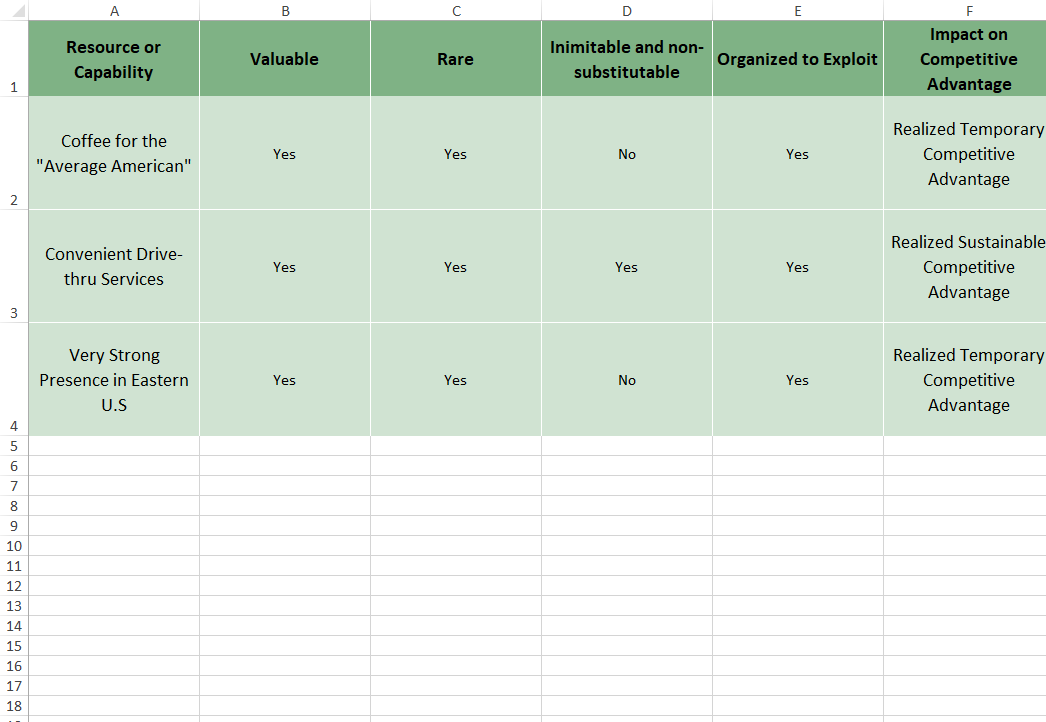This screenshot has height=722, width=1046.
Task: Click the 'Coffee for the Average American' cell
Action: pyautogui.click(x=114, y=153)
